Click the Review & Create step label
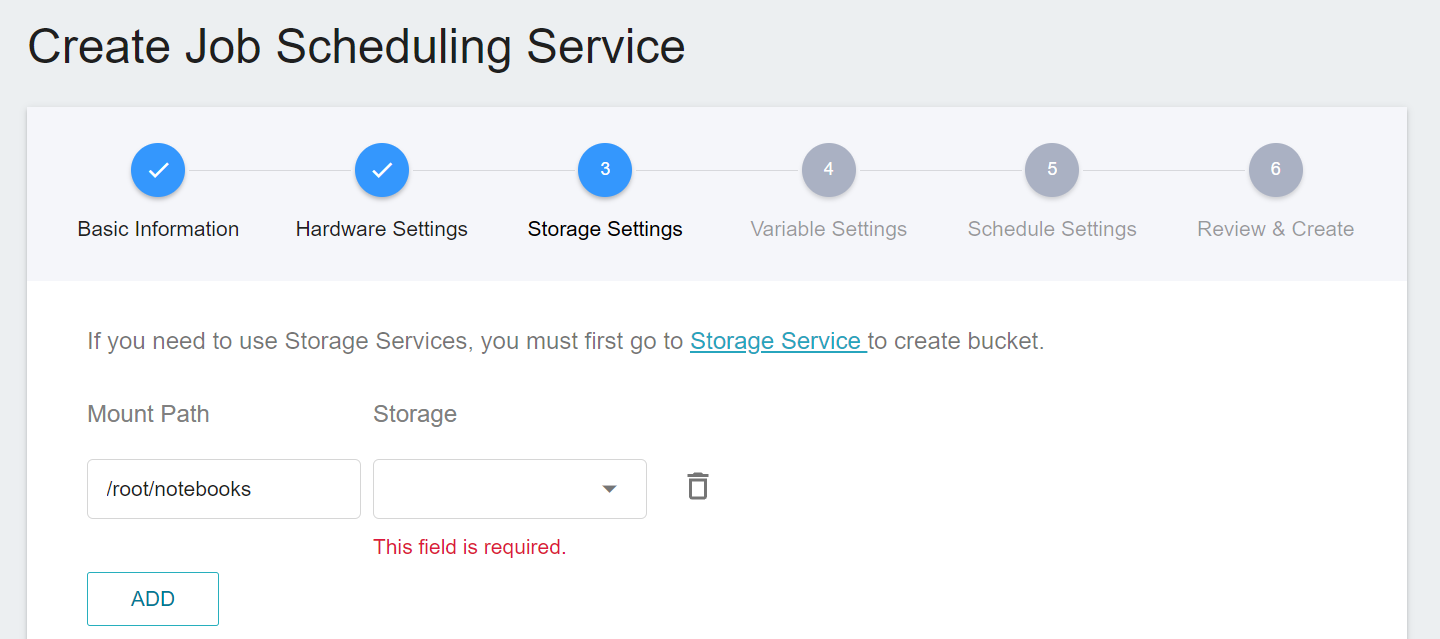Screen dimensions: 1440x639 (1276, 229)
